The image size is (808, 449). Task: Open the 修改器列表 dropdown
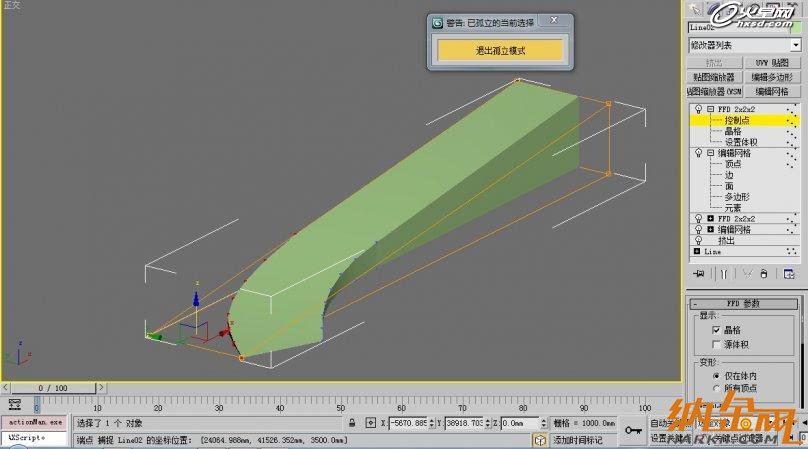(x=744, y=44)
